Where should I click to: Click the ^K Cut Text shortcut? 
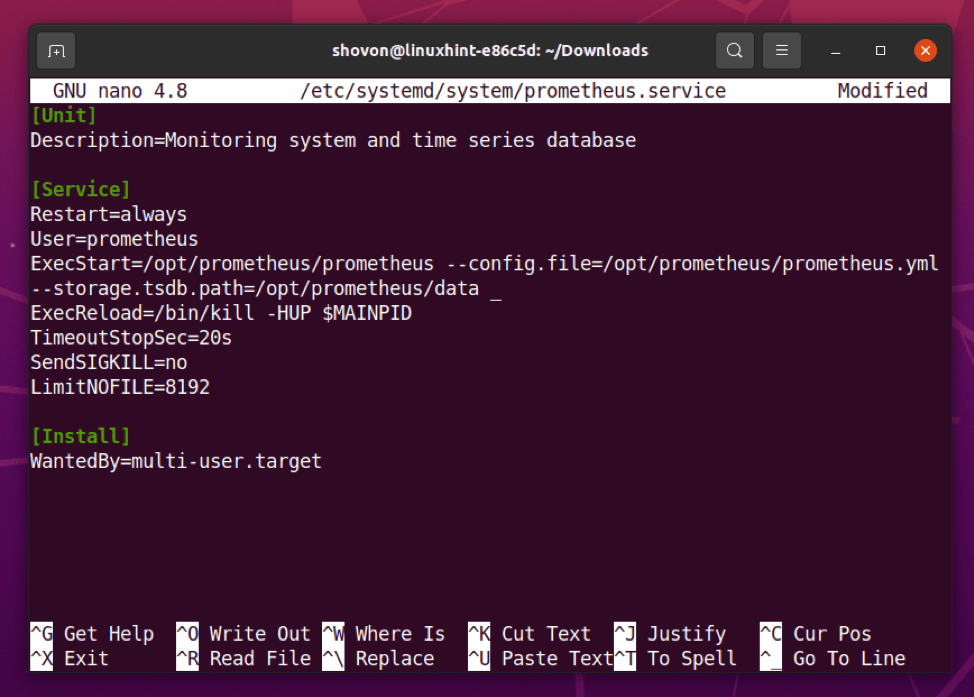point(530,634)
